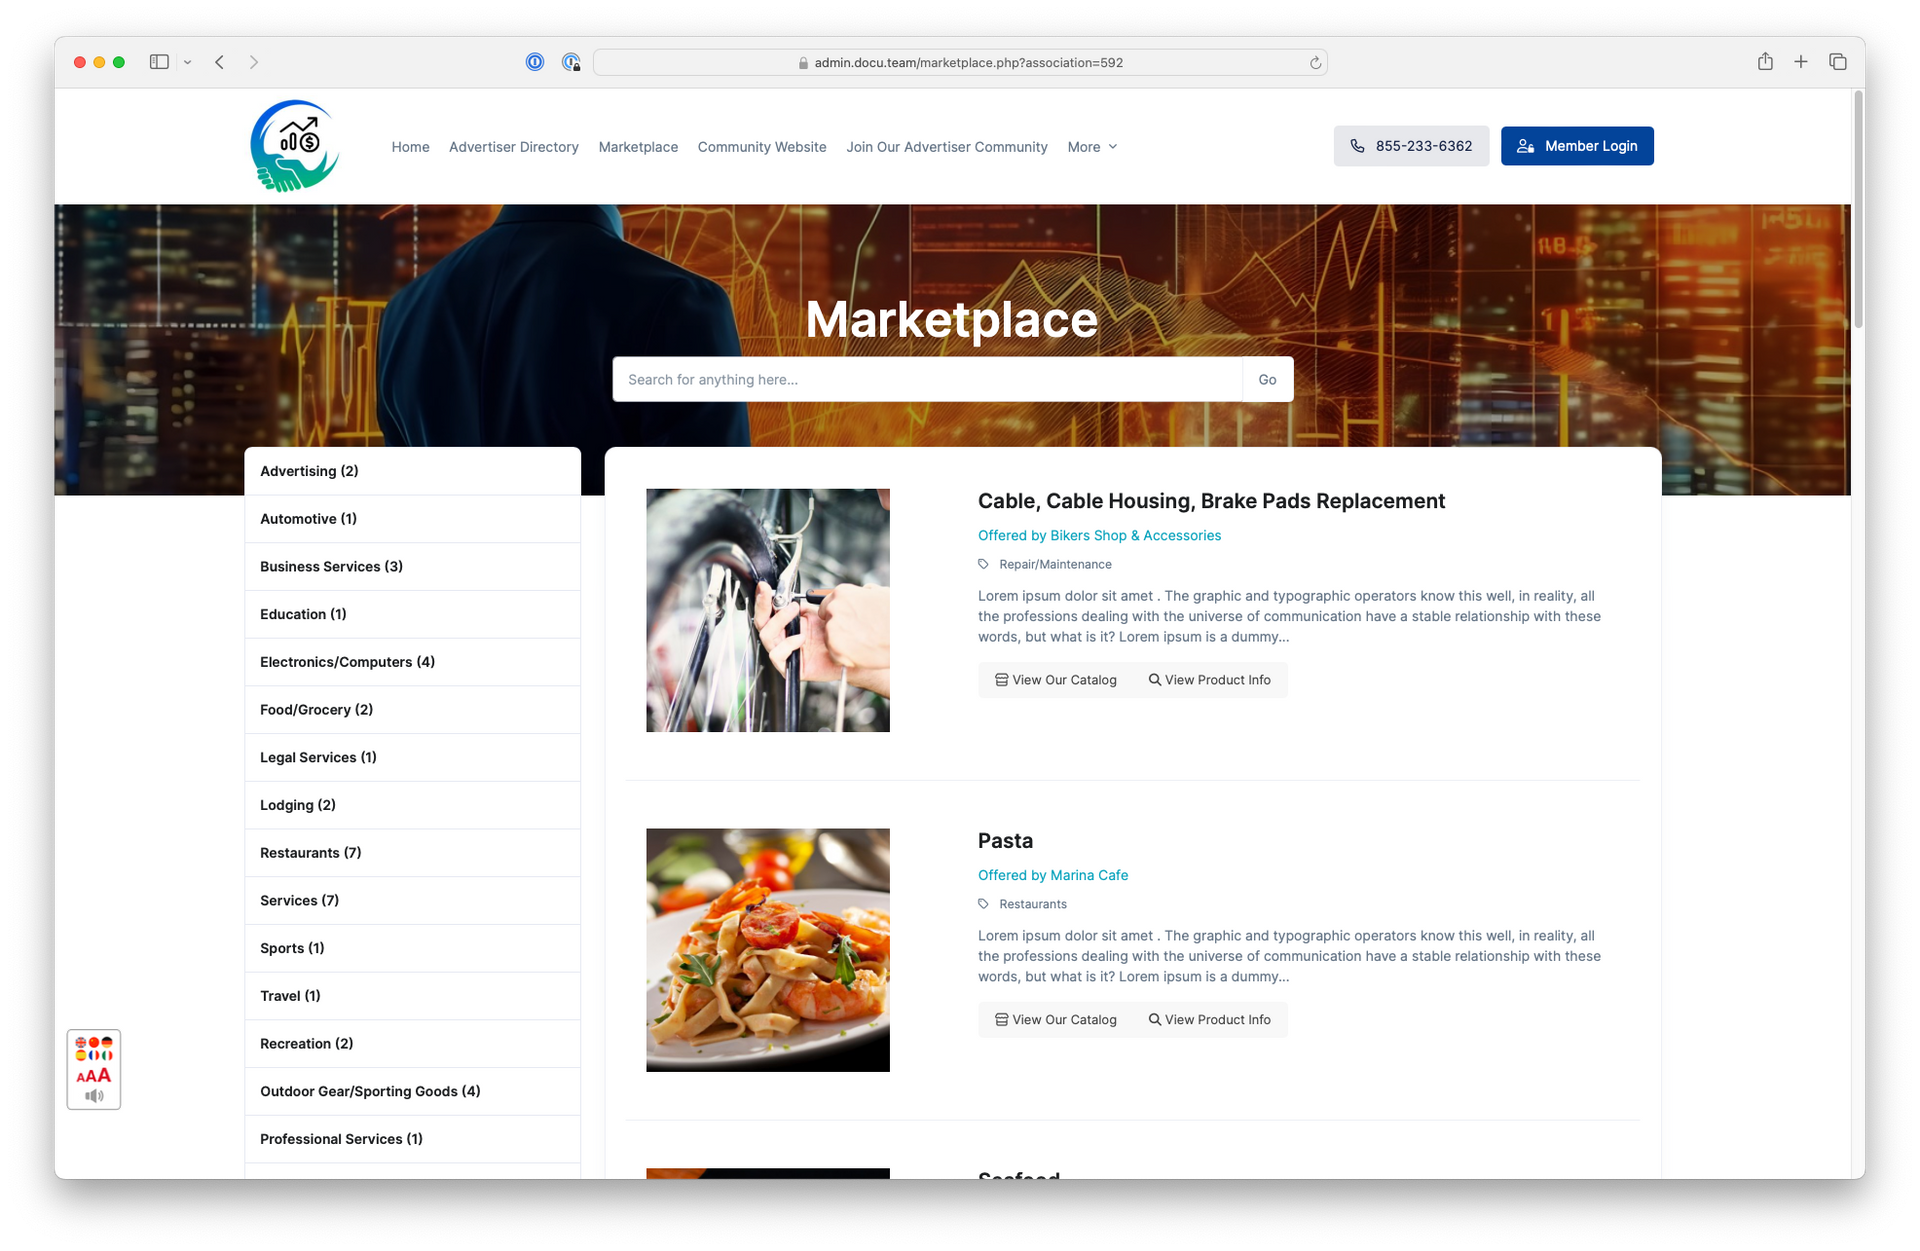This screenshot has height=1251, width=1920.
Task: Select the Advertising (2) category
Action: click(x=412, y=471)
